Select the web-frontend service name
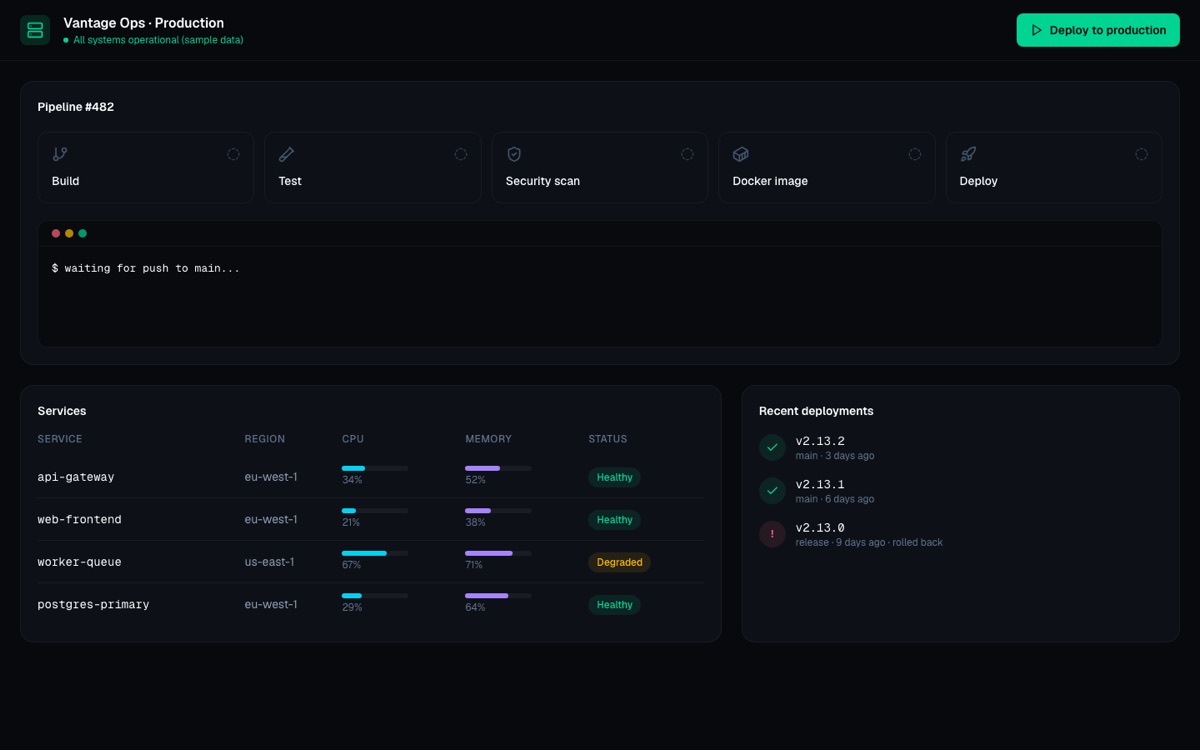 pyautogui.click(x=80, y=520)
